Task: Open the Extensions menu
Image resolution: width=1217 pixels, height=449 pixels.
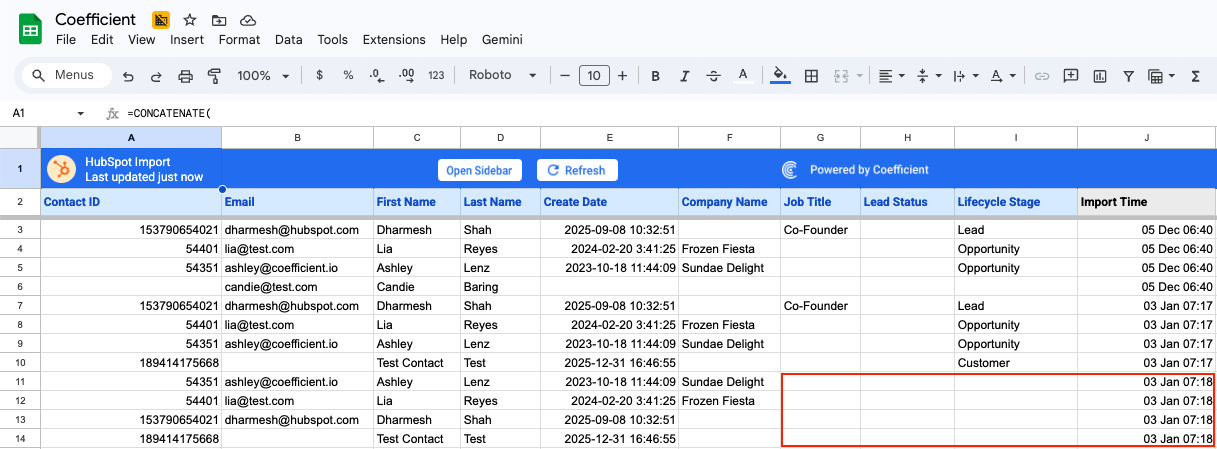Action: (394, 40)
